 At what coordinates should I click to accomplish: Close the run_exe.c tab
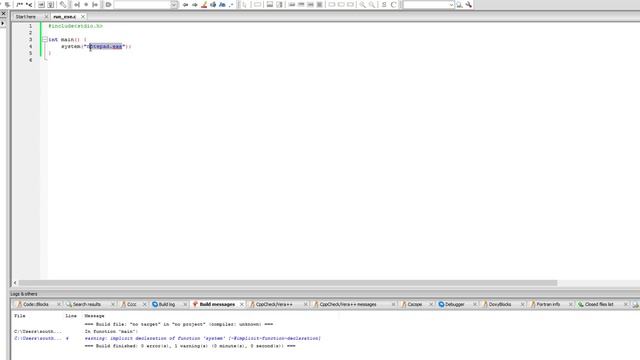click(x=83, y=17)
